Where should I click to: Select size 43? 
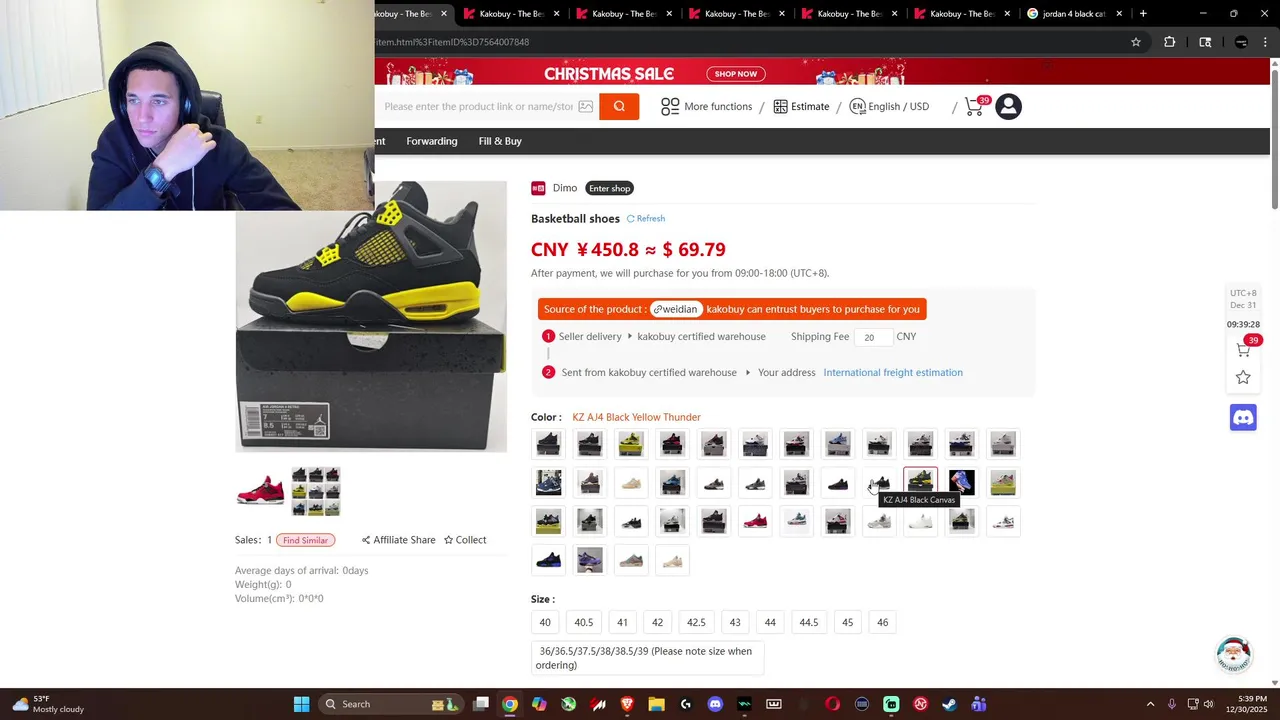[x=735, y=622]
